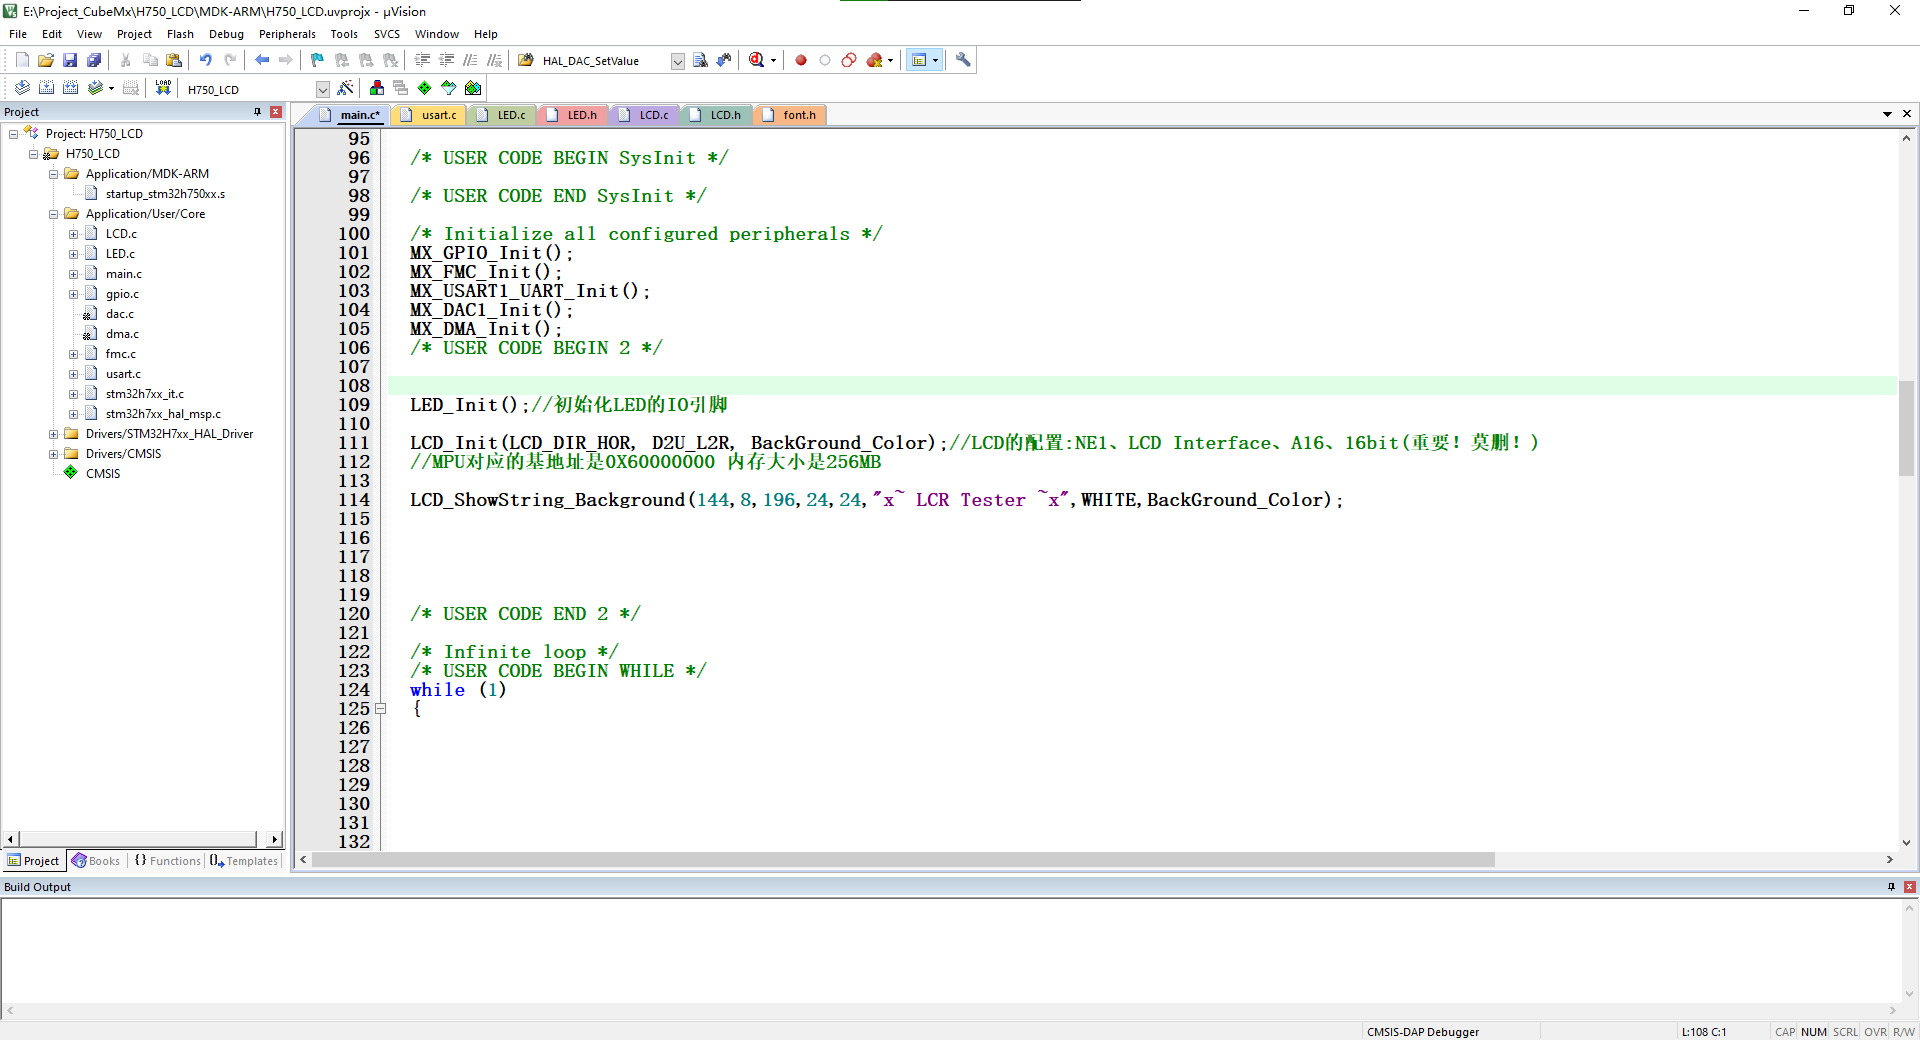The width and height of the screenshot is (1920, 1040).
Task: Select main.c in the project tree
Action: click(124, 274)
